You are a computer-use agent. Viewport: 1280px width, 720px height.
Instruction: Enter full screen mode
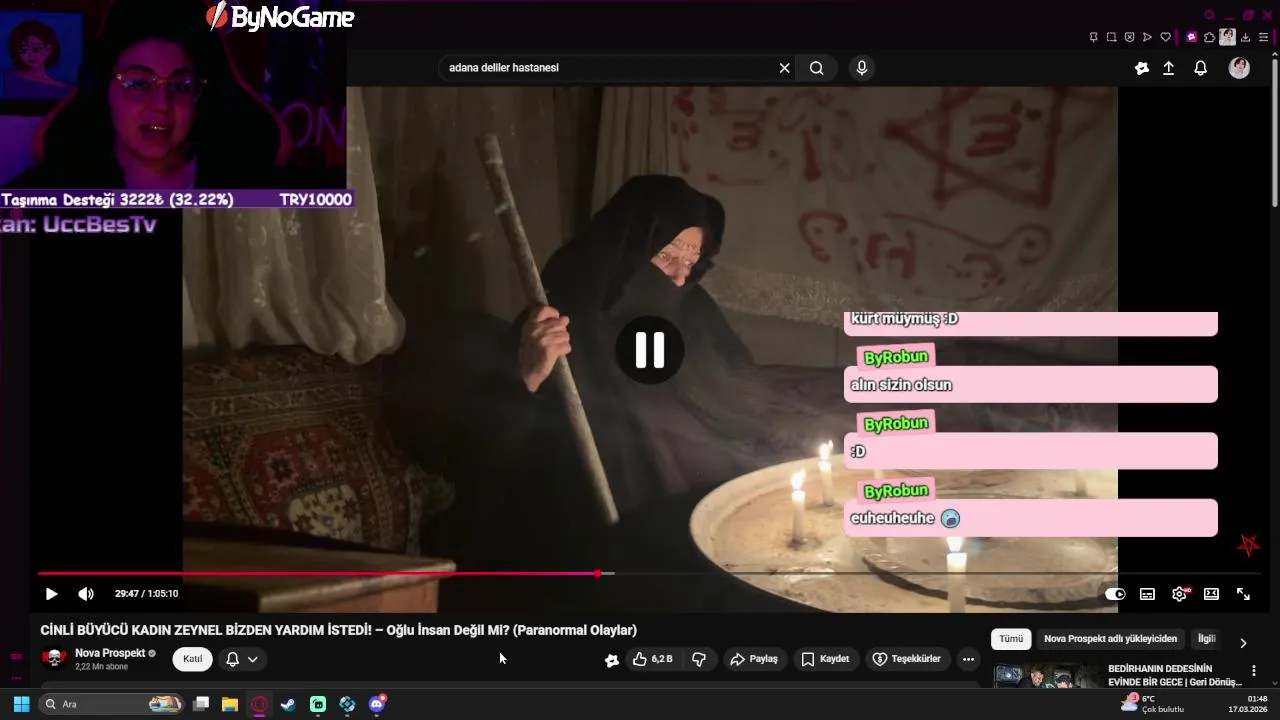1243,594
